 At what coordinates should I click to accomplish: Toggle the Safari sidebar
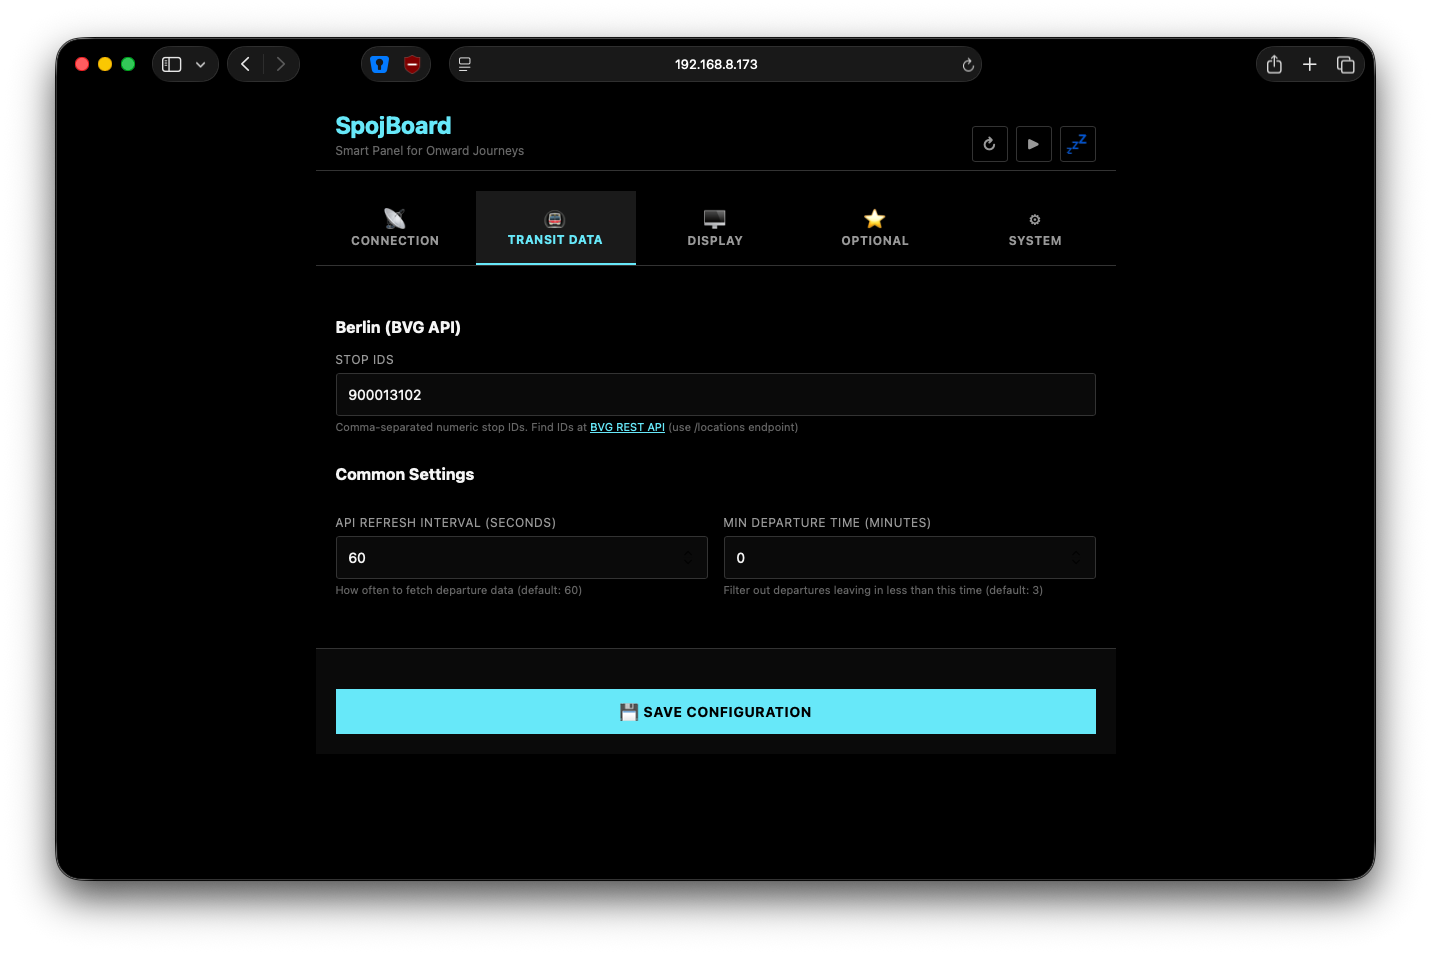tap(172, 64)
